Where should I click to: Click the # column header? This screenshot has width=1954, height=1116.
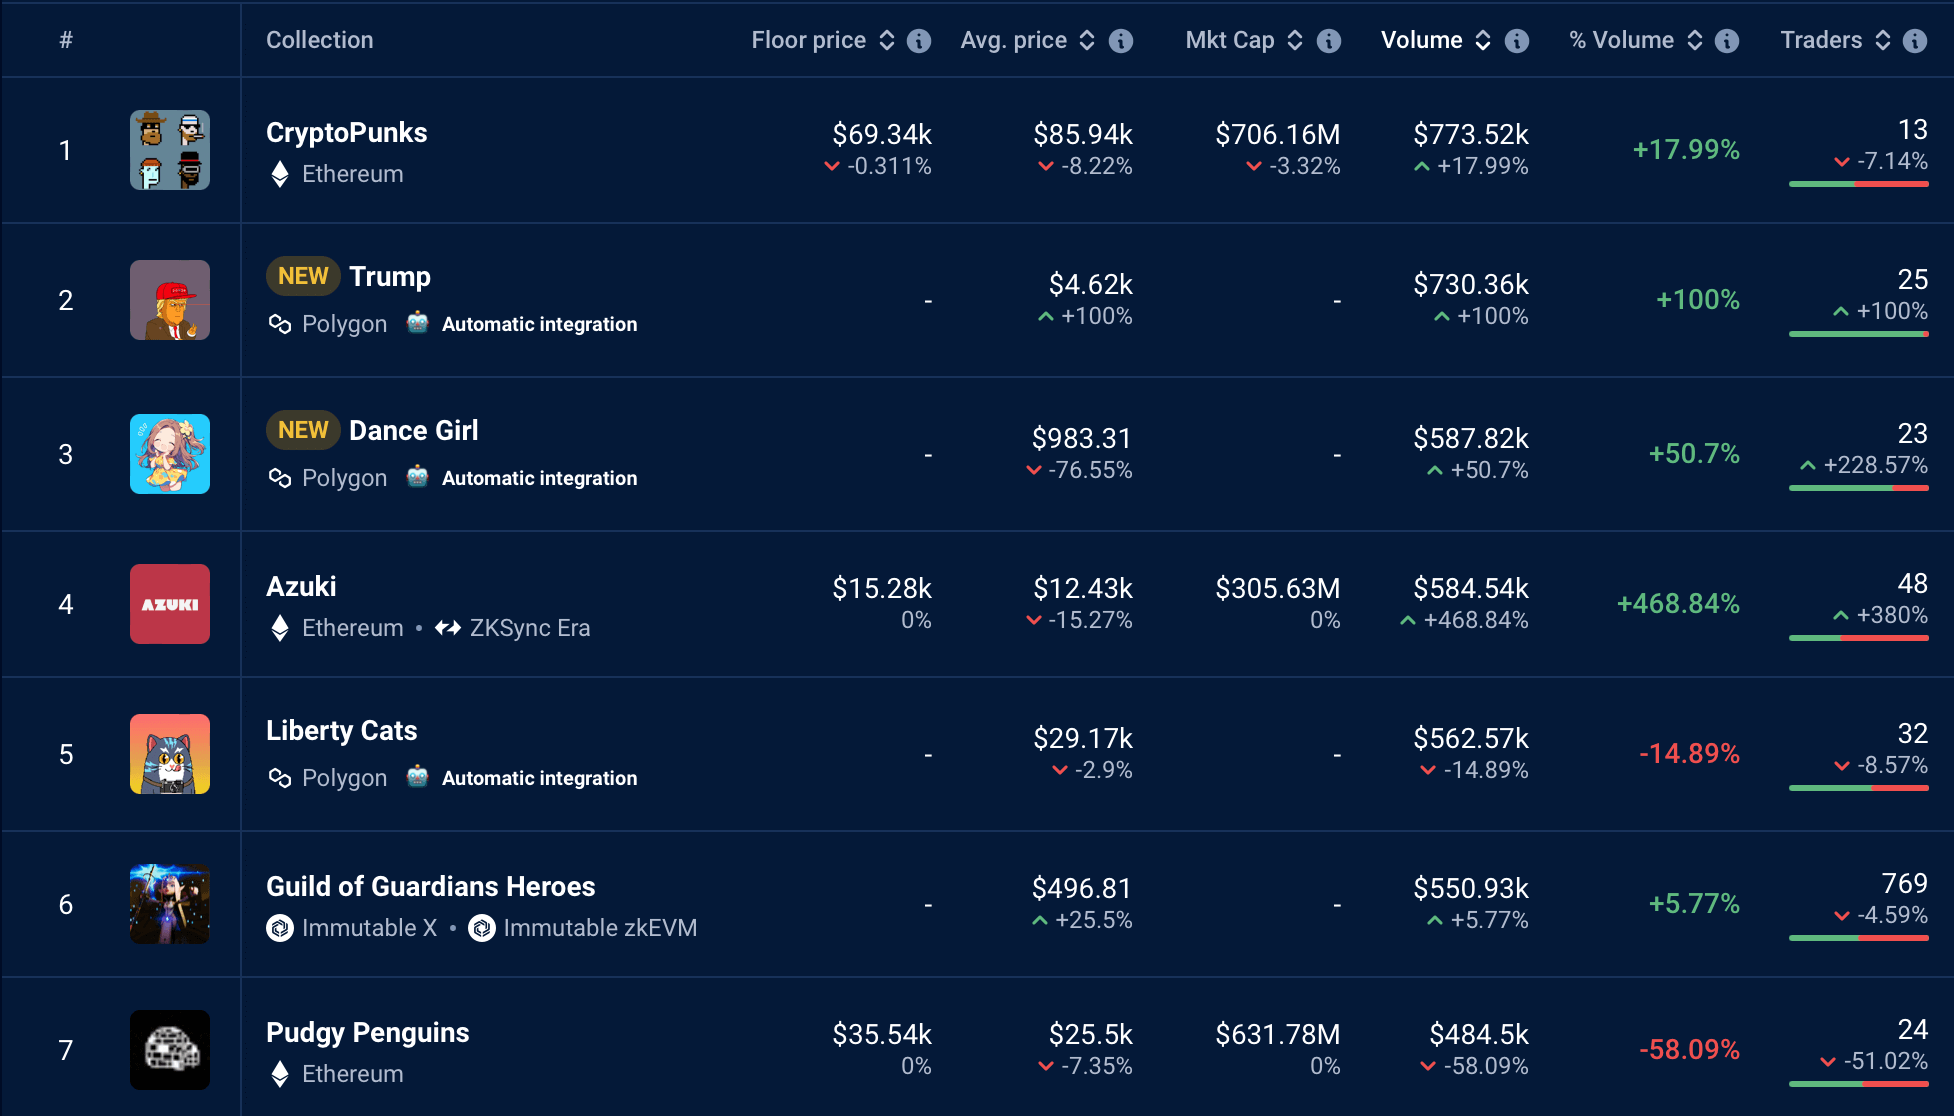click(x=66, y=40)
